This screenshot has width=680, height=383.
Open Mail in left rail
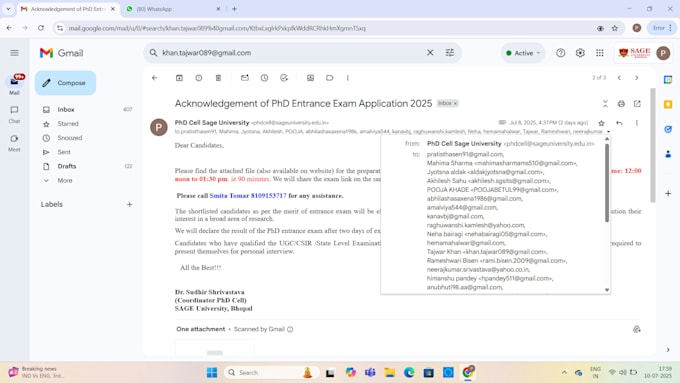(x=14, y=85)
